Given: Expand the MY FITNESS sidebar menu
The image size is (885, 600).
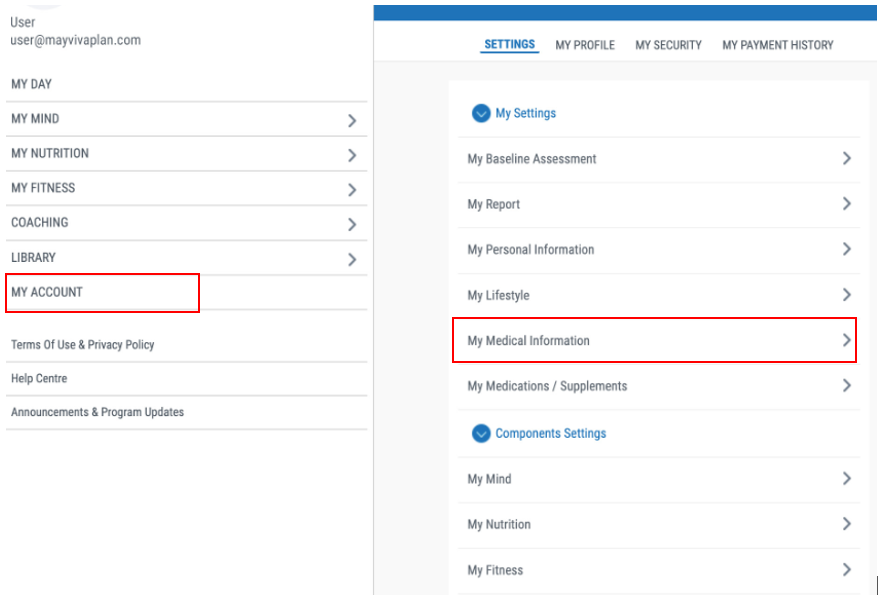Looking at the screenshot, I should [x=351, y=190].
